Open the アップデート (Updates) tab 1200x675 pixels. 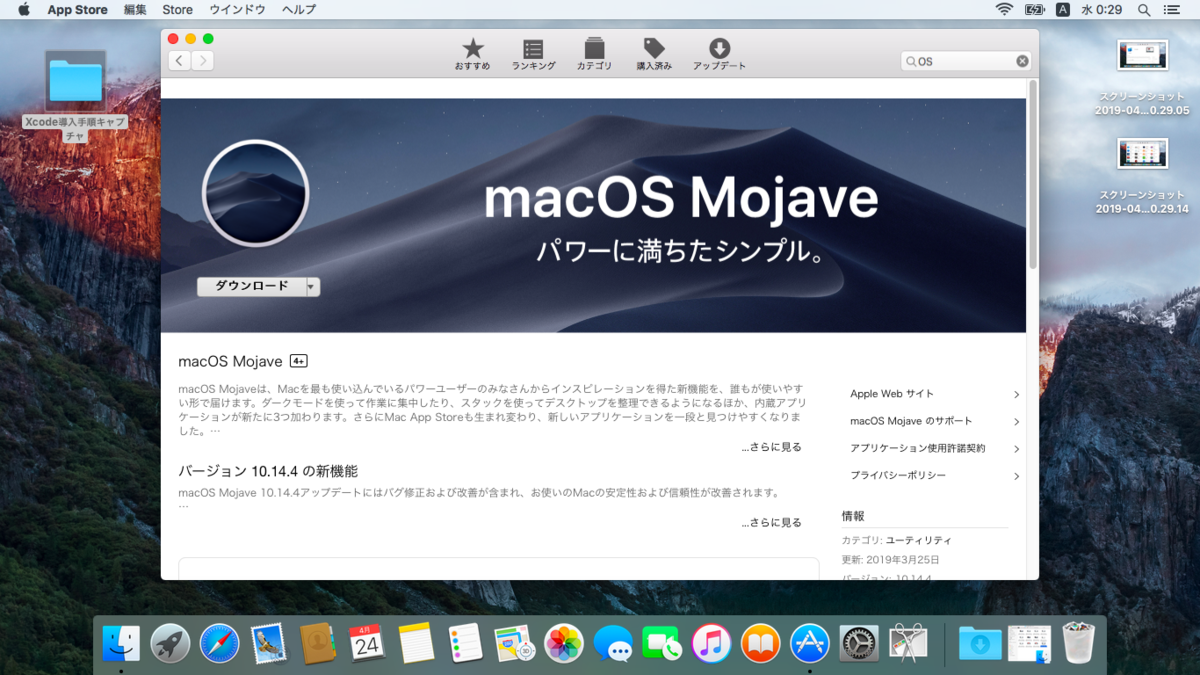tap(719, 54)
